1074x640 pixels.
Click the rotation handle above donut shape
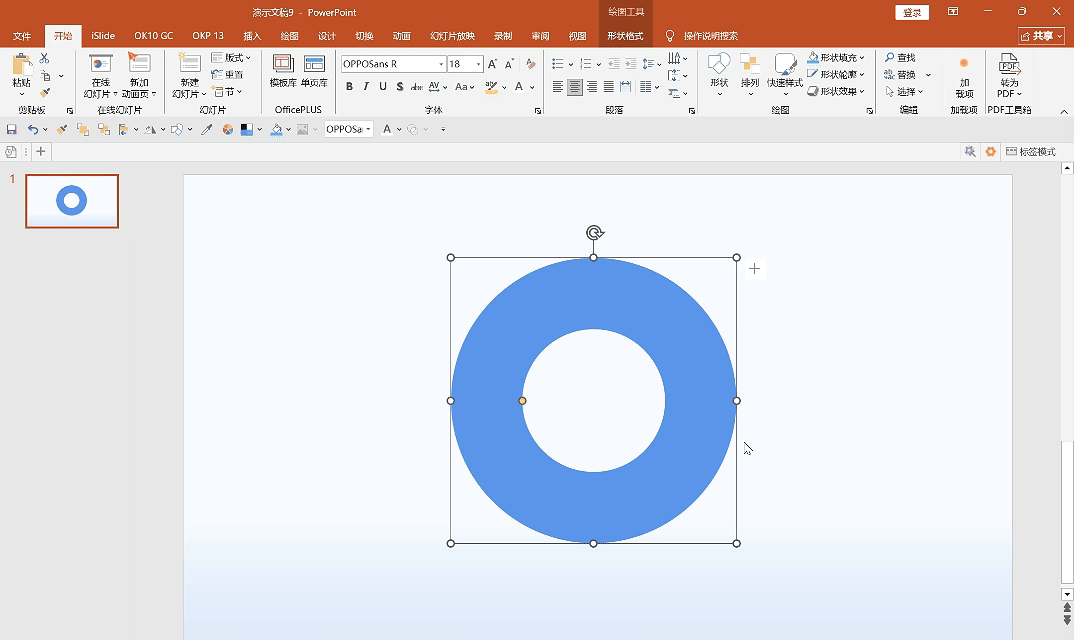(x=594, y=233)
